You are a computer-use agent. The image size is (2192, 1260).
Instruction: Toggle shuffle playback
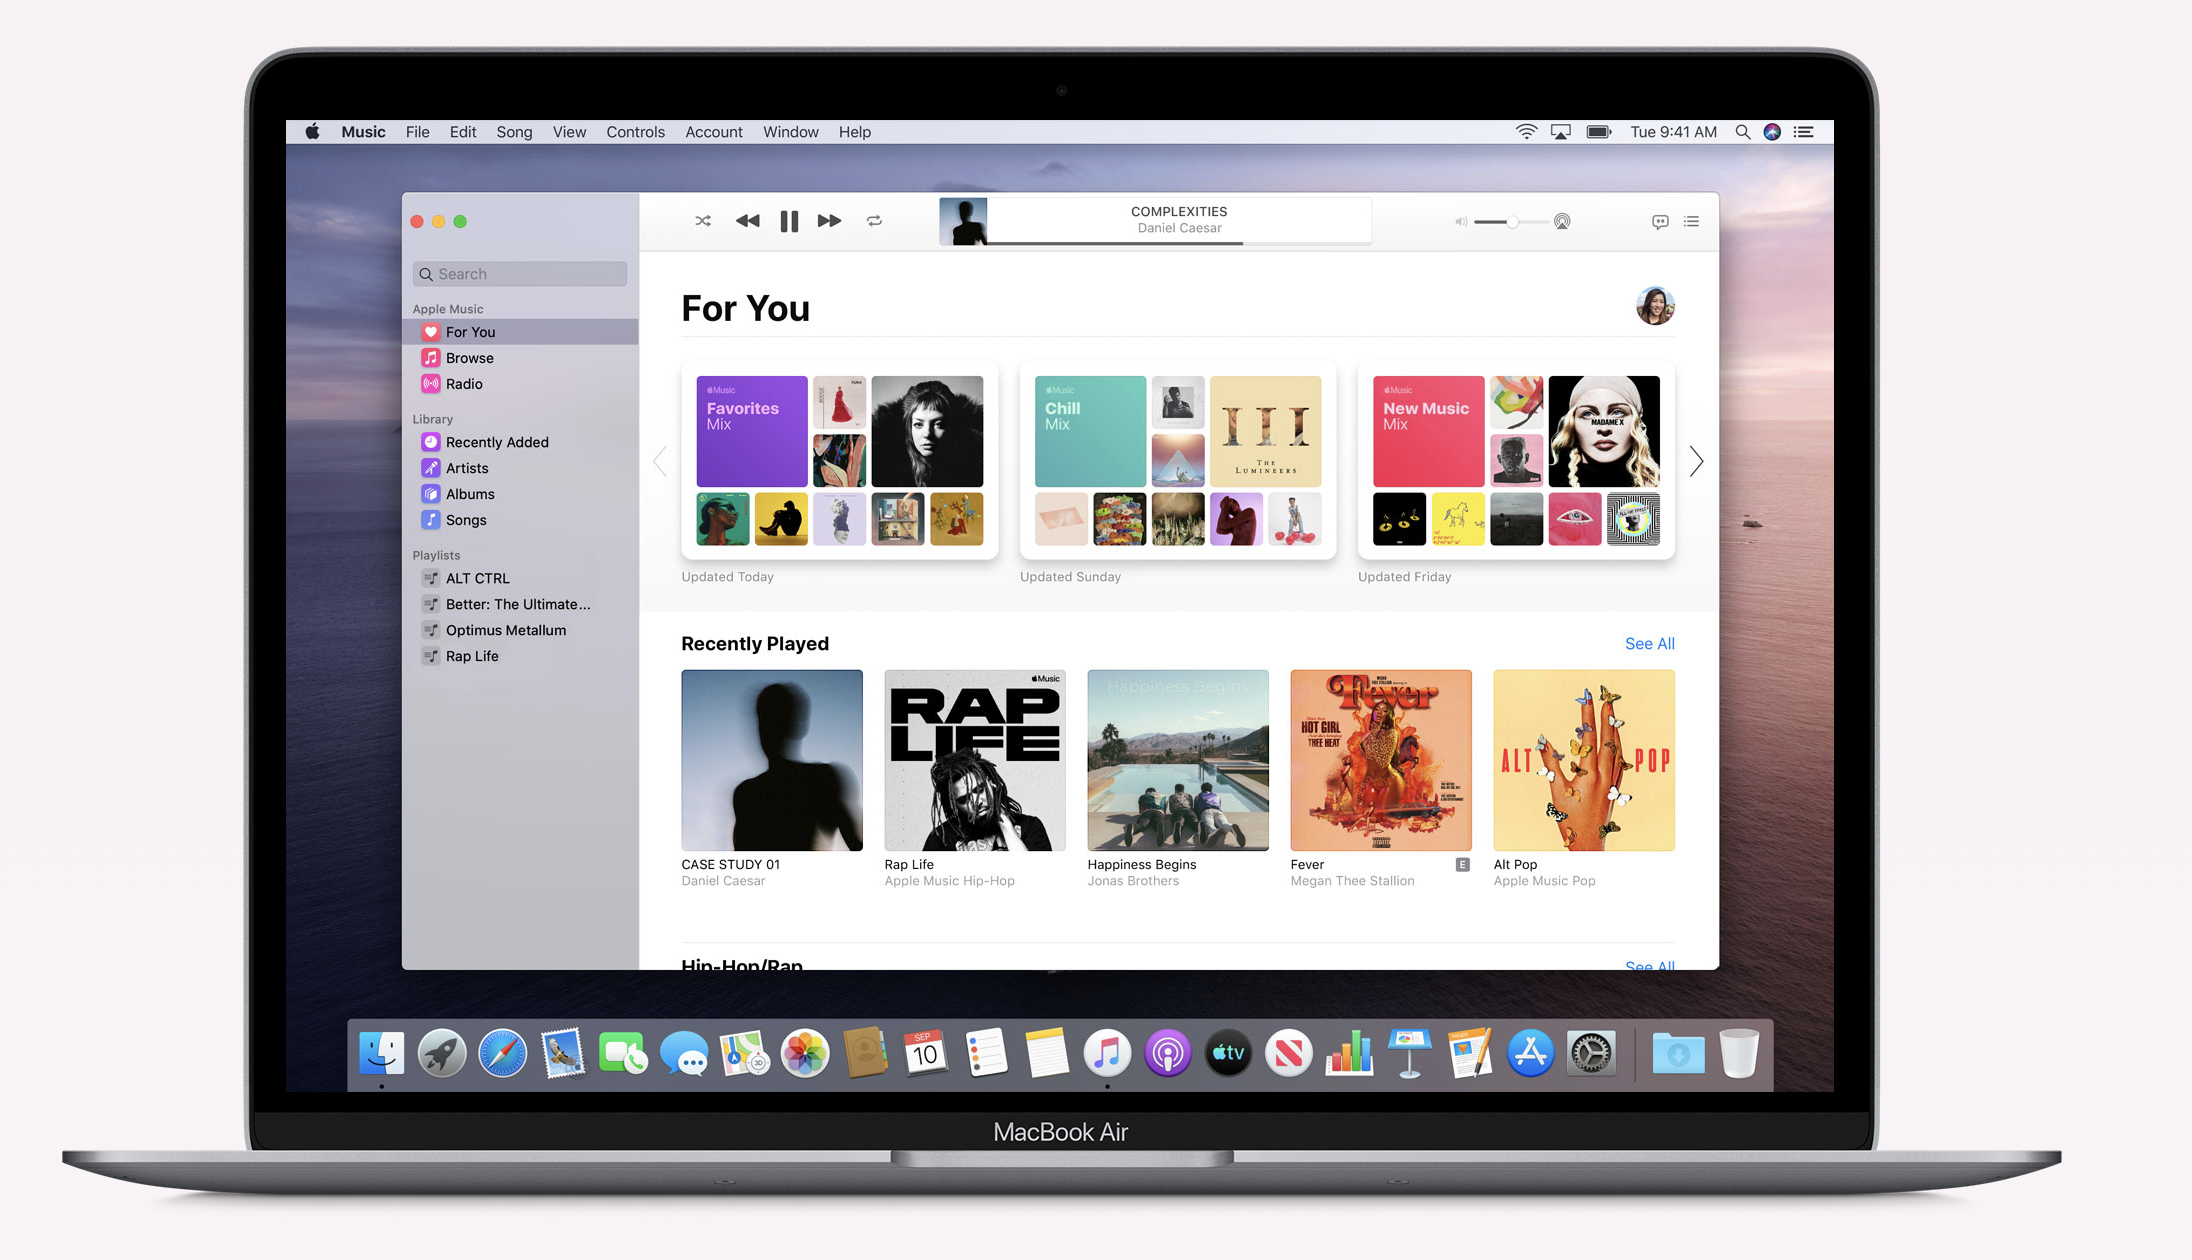703,221
